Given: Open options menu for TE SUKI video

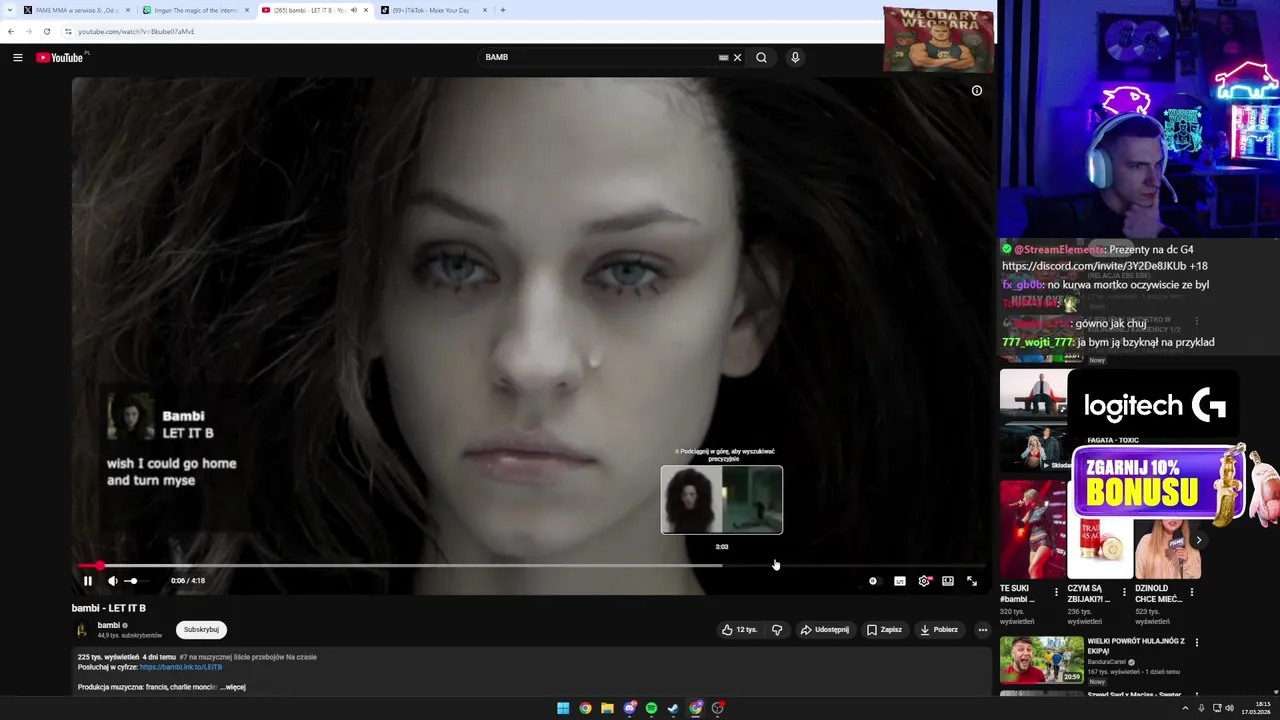Looking at the screenshot, I should click(1056, 592).
